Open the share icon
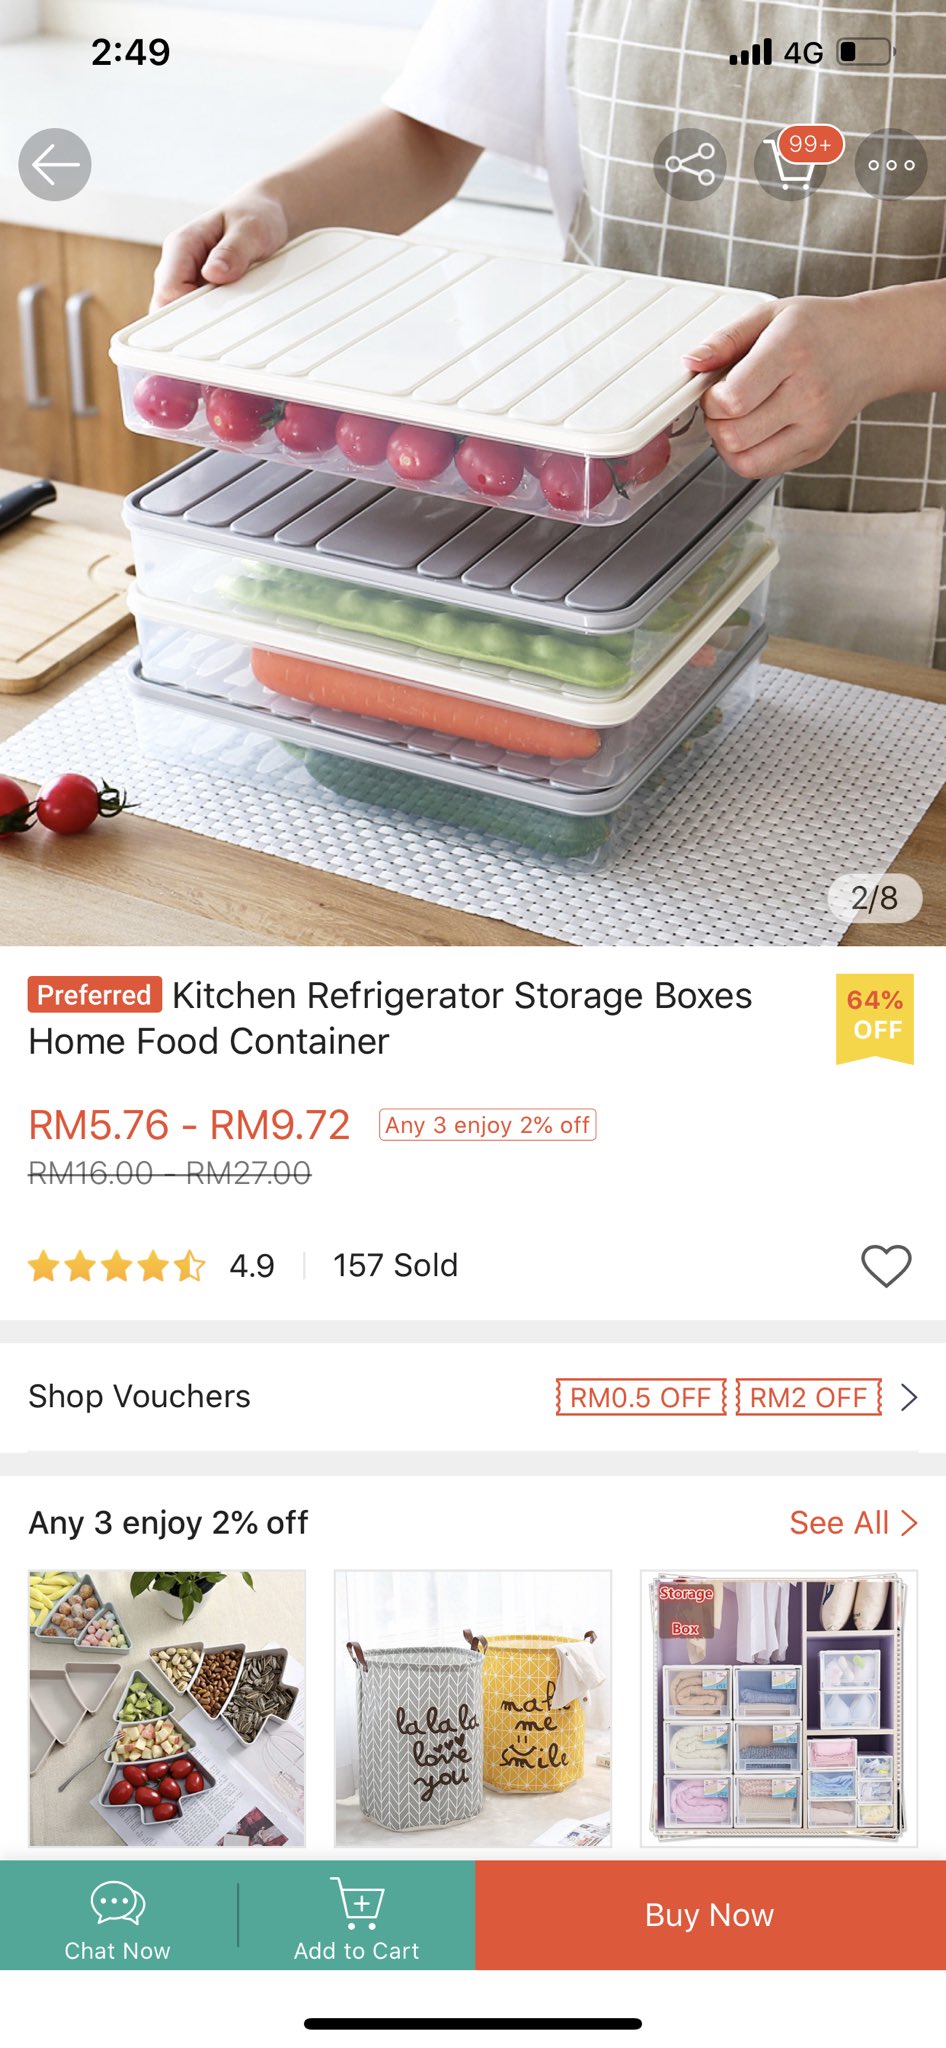Image resolution: width=946 pixels, height=2048 pixels. pos(690,165)
